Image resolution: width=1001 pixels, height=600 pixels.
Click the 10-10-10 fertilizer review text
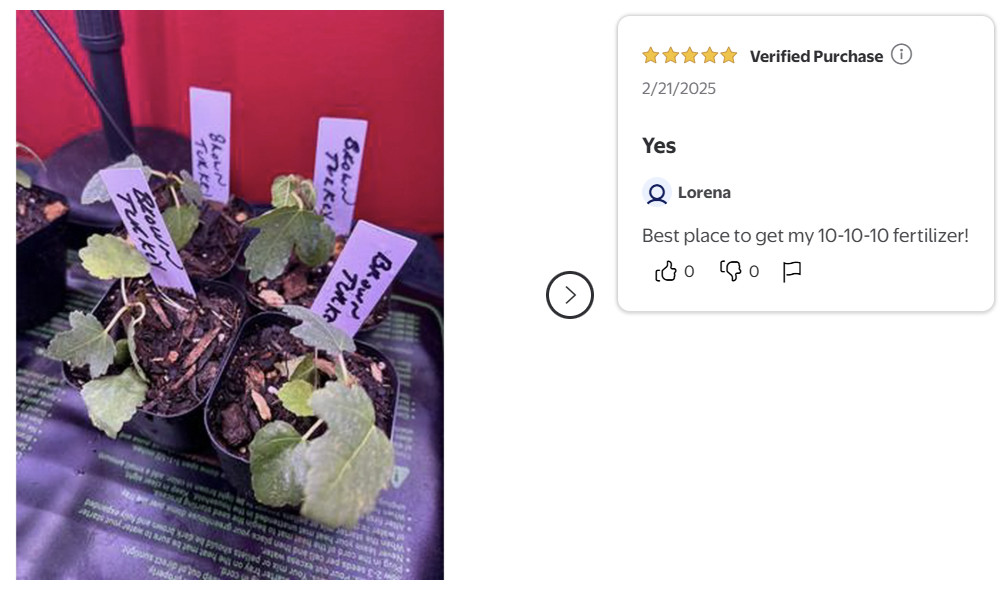point(805,236)
